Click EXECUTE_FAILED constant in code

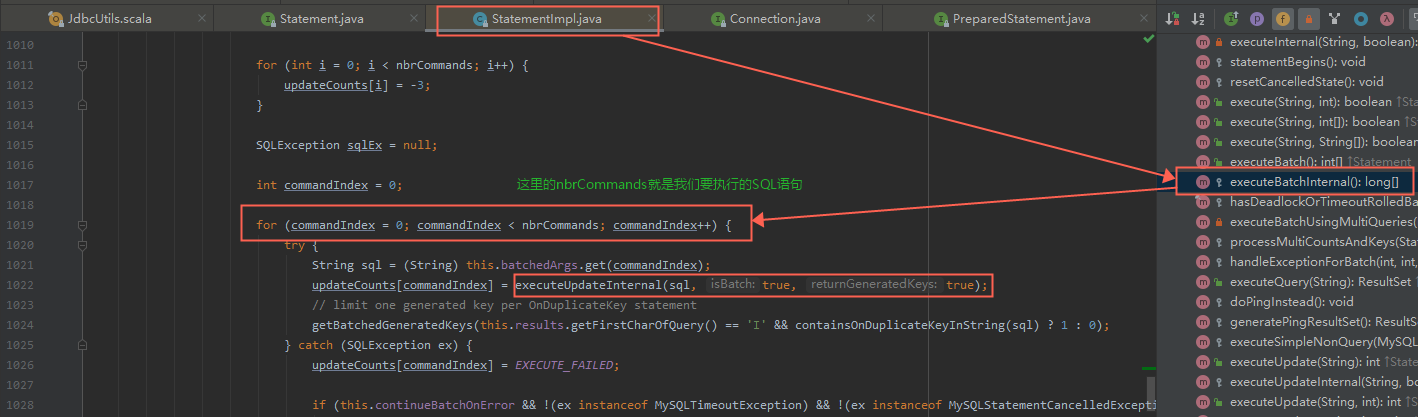point(566,365)
